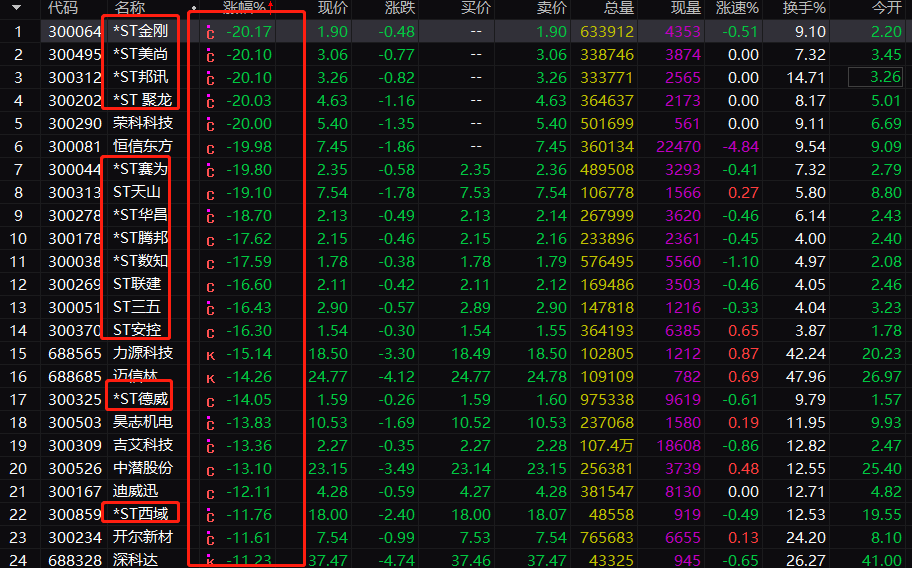
Task: Click the C marker icon for 开尔新材
Action: [x=210, y=538]
